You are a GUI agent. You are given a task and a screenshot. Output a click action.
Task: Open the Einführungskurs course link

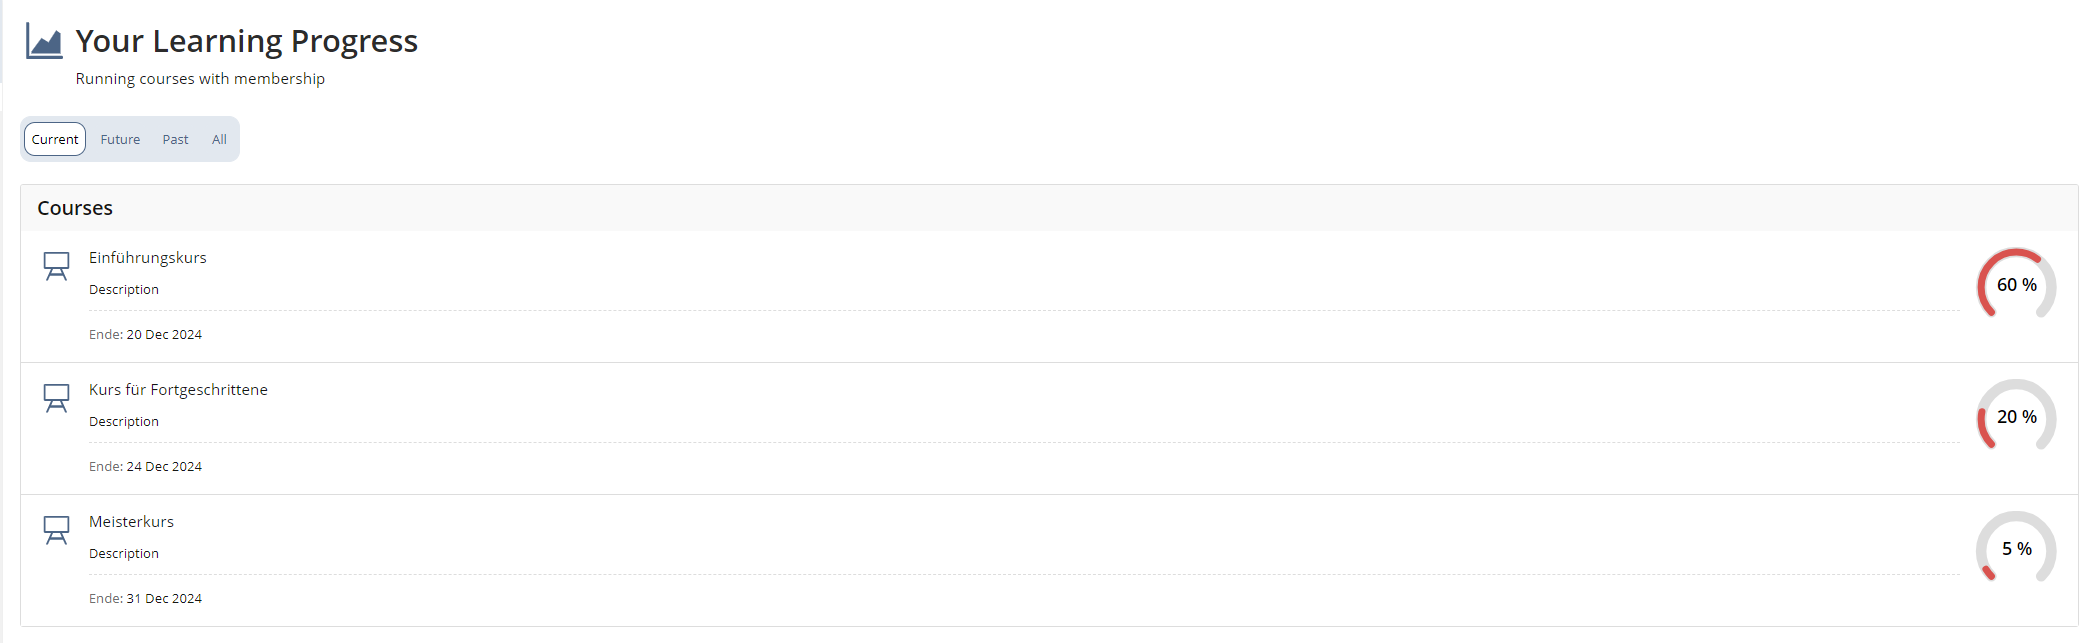point(148,258)
